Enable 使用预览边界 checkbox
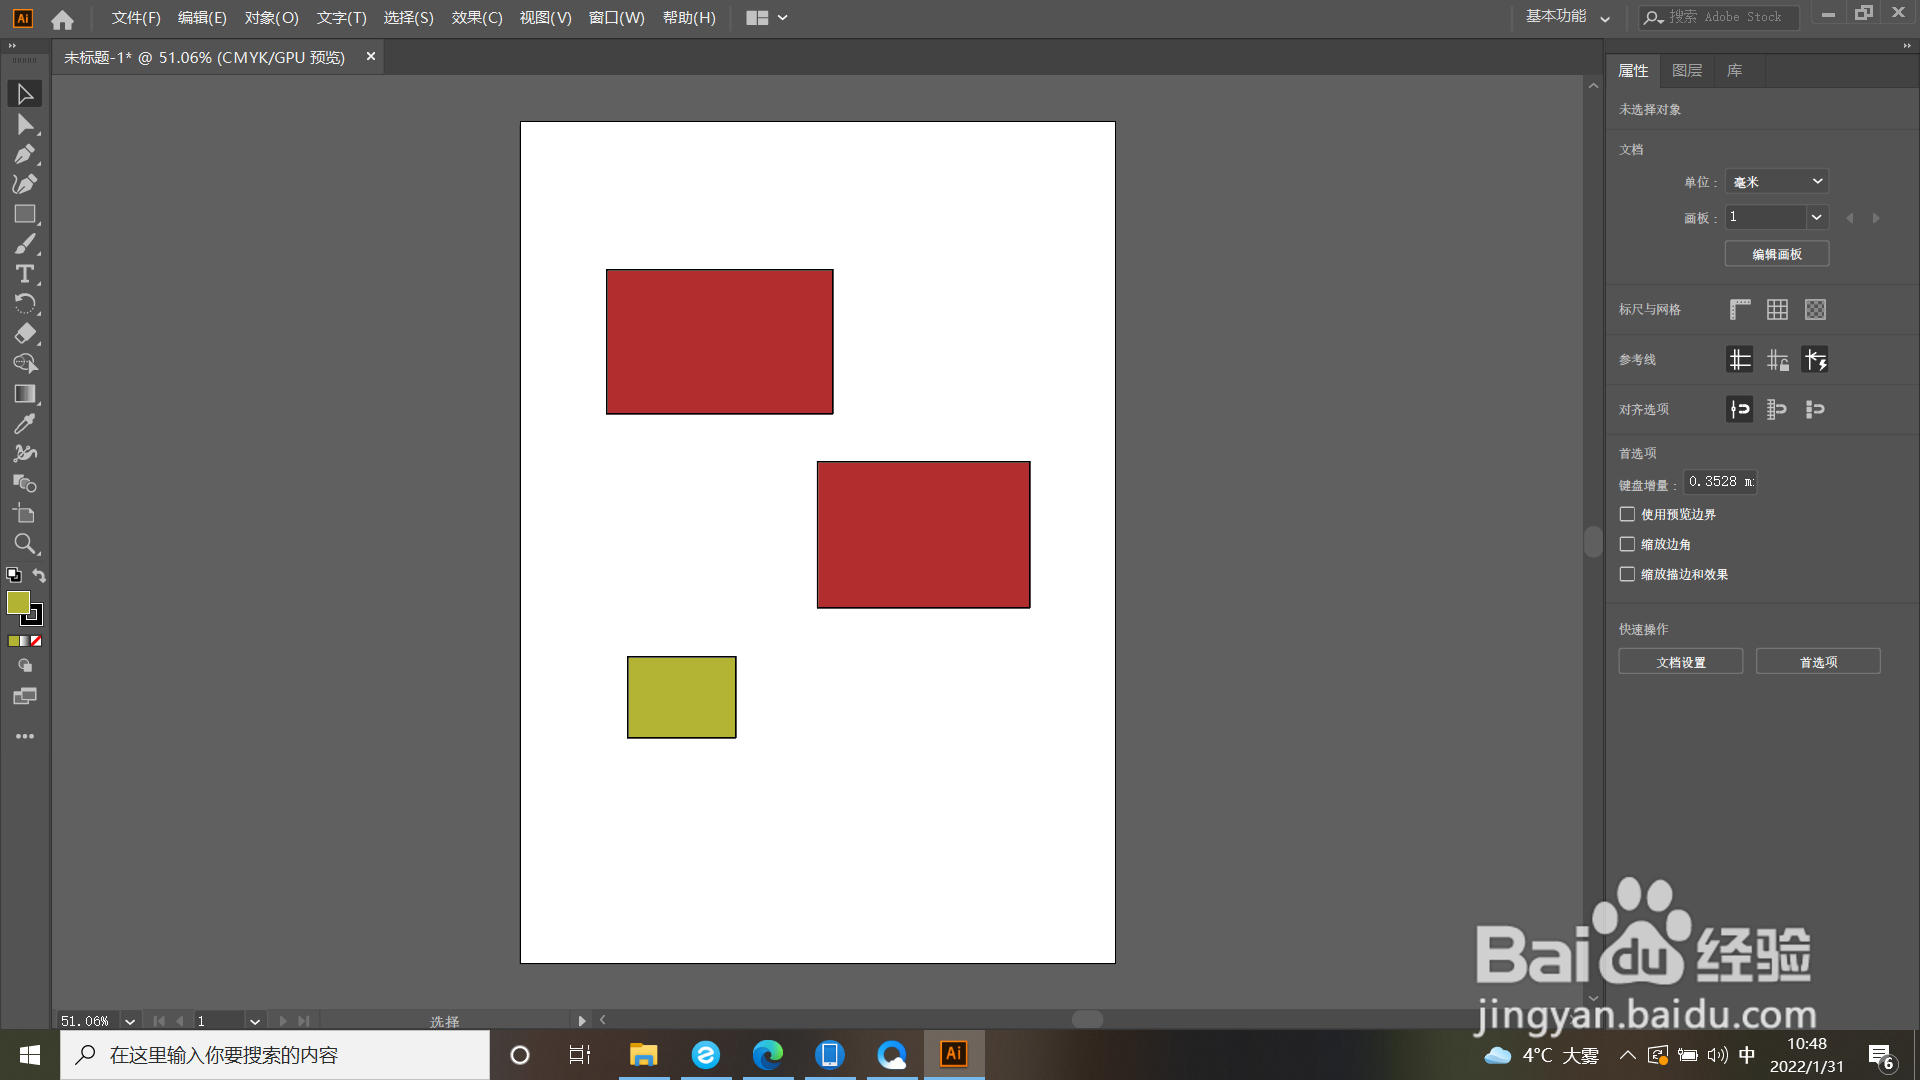 (x=1627, y=514)
